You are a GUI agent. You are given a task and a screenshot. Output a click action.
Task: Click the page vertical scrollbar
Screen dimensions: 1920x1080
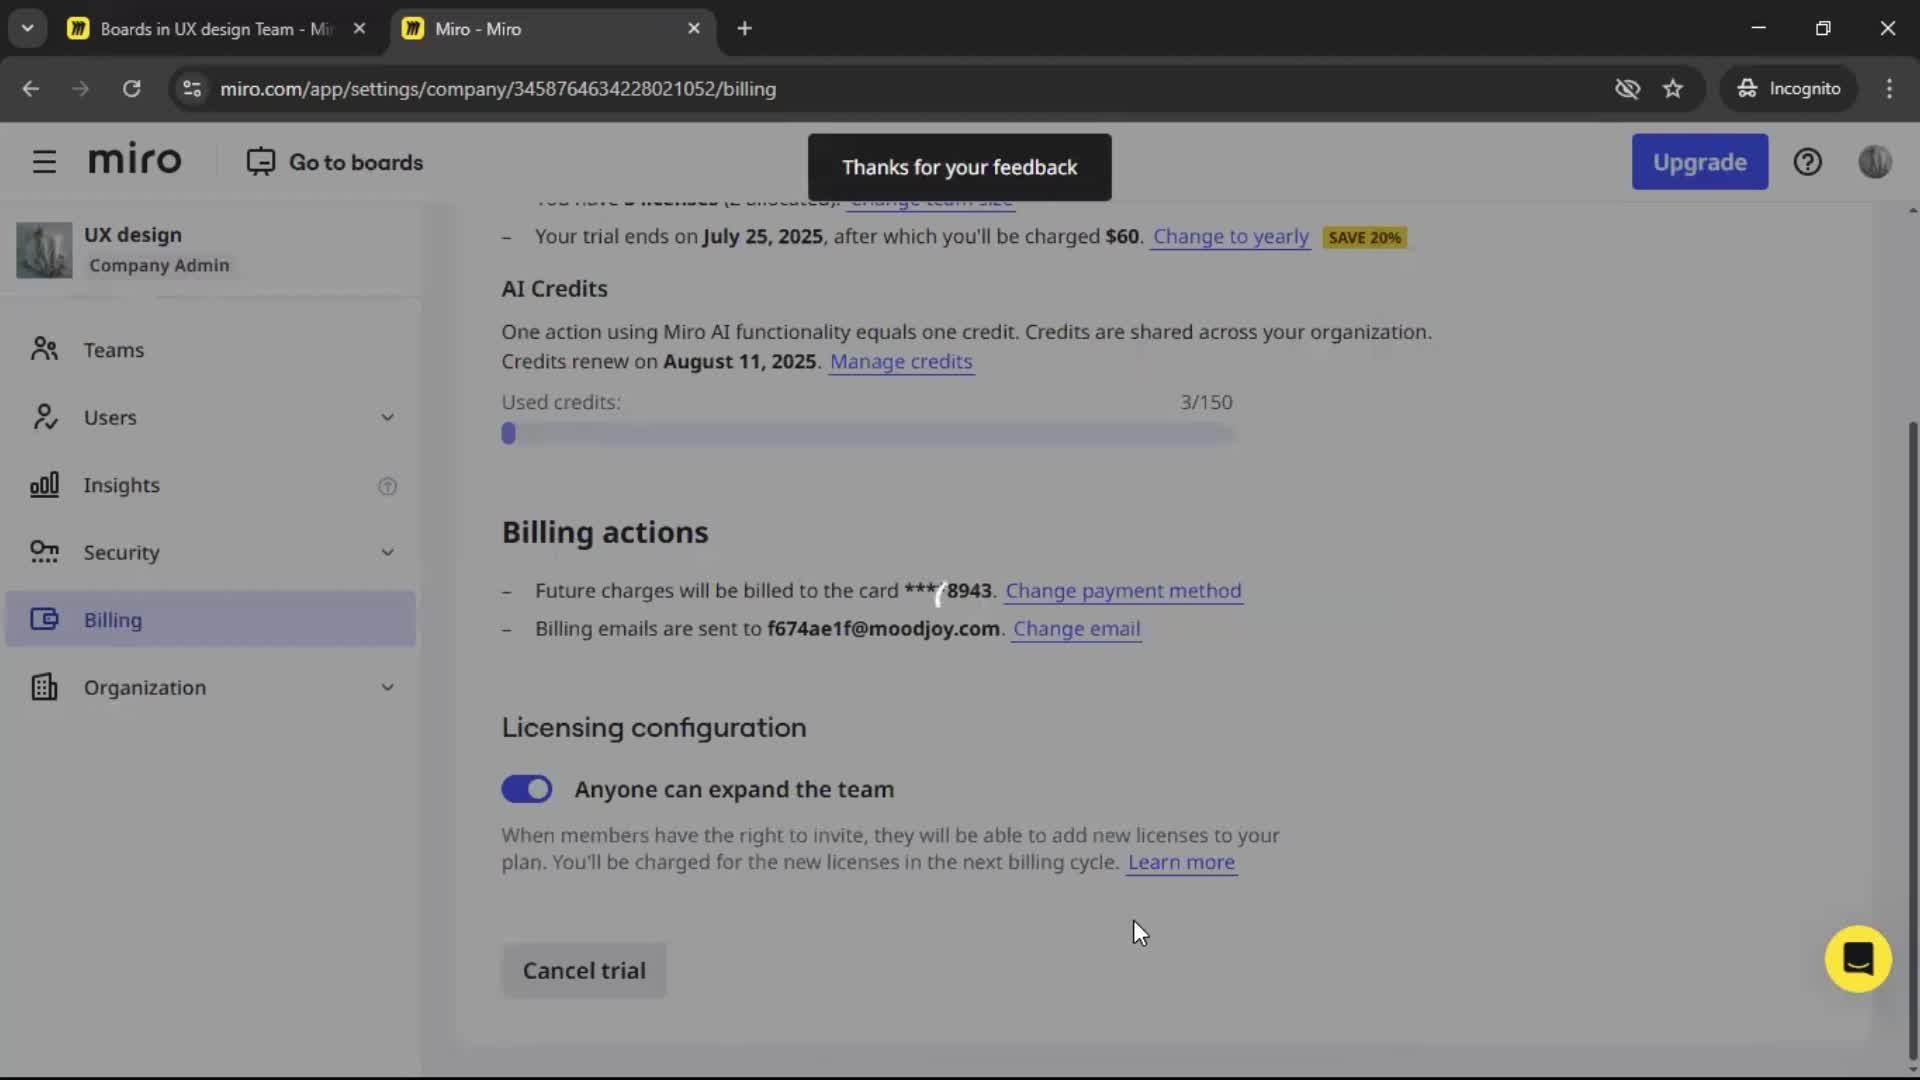pos(1912,740)
